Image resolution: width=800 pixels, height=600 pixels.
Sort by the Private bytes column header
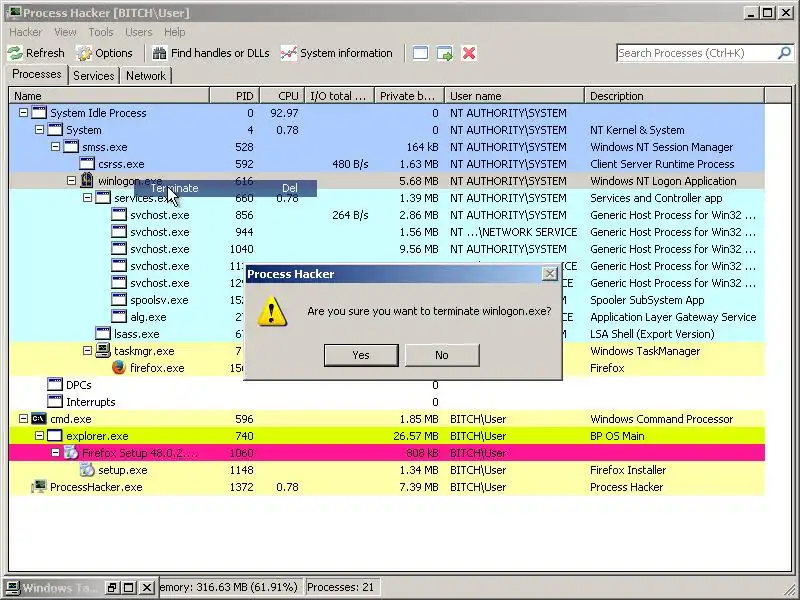[410, 96]
